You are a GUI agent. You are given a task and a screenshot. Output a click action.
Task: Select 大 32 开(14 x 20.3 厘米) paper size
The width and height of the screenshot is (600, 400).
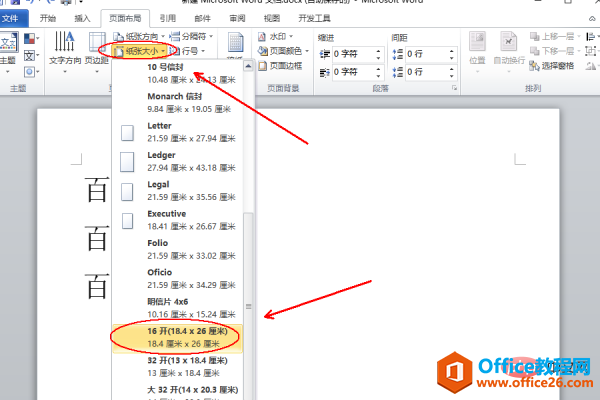click(x=178, y=391)
